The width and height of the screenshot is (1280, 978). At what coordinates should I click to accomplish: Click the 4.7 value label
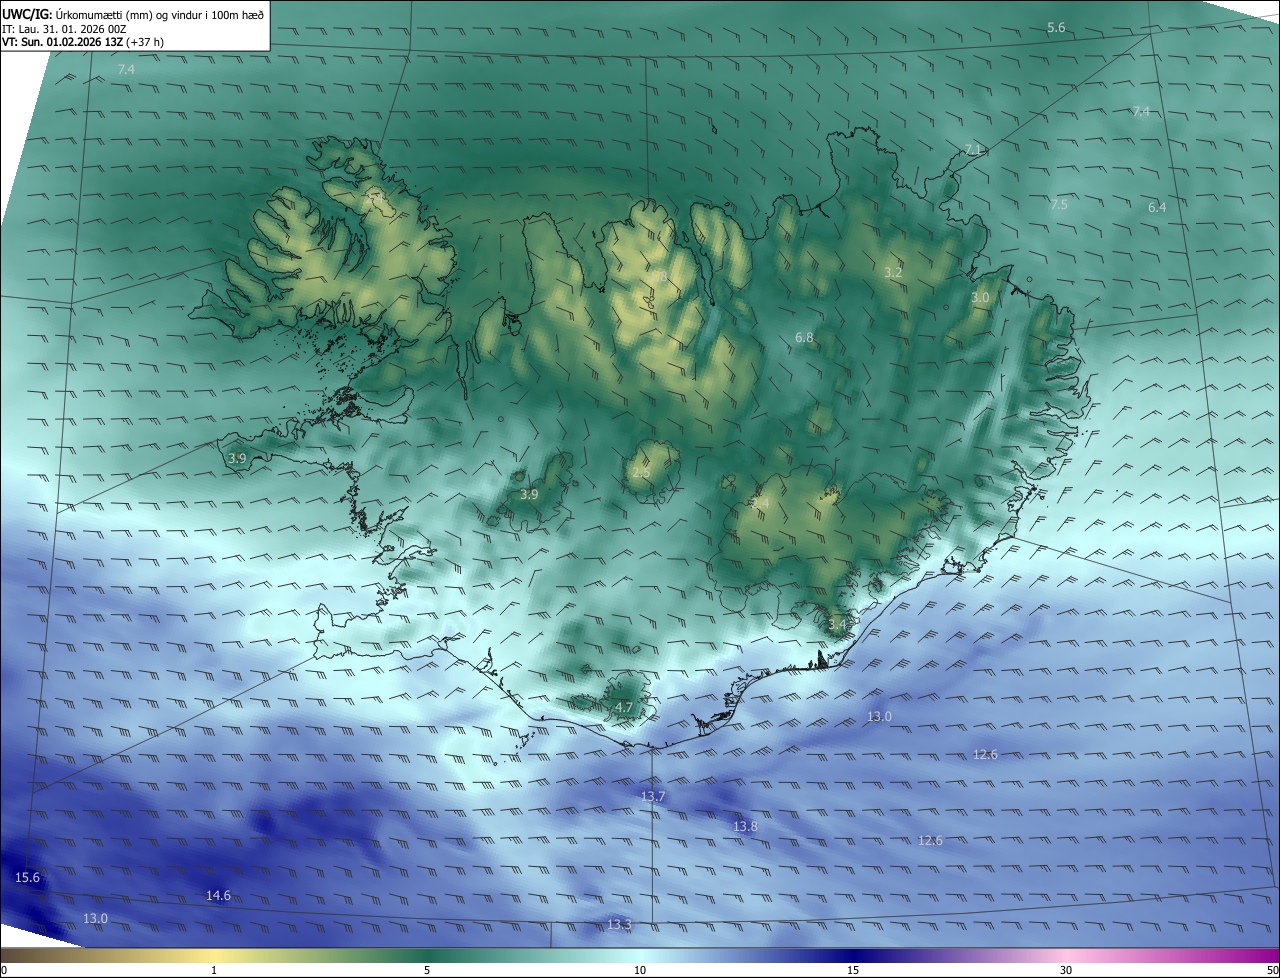click(x=624, y=708)
